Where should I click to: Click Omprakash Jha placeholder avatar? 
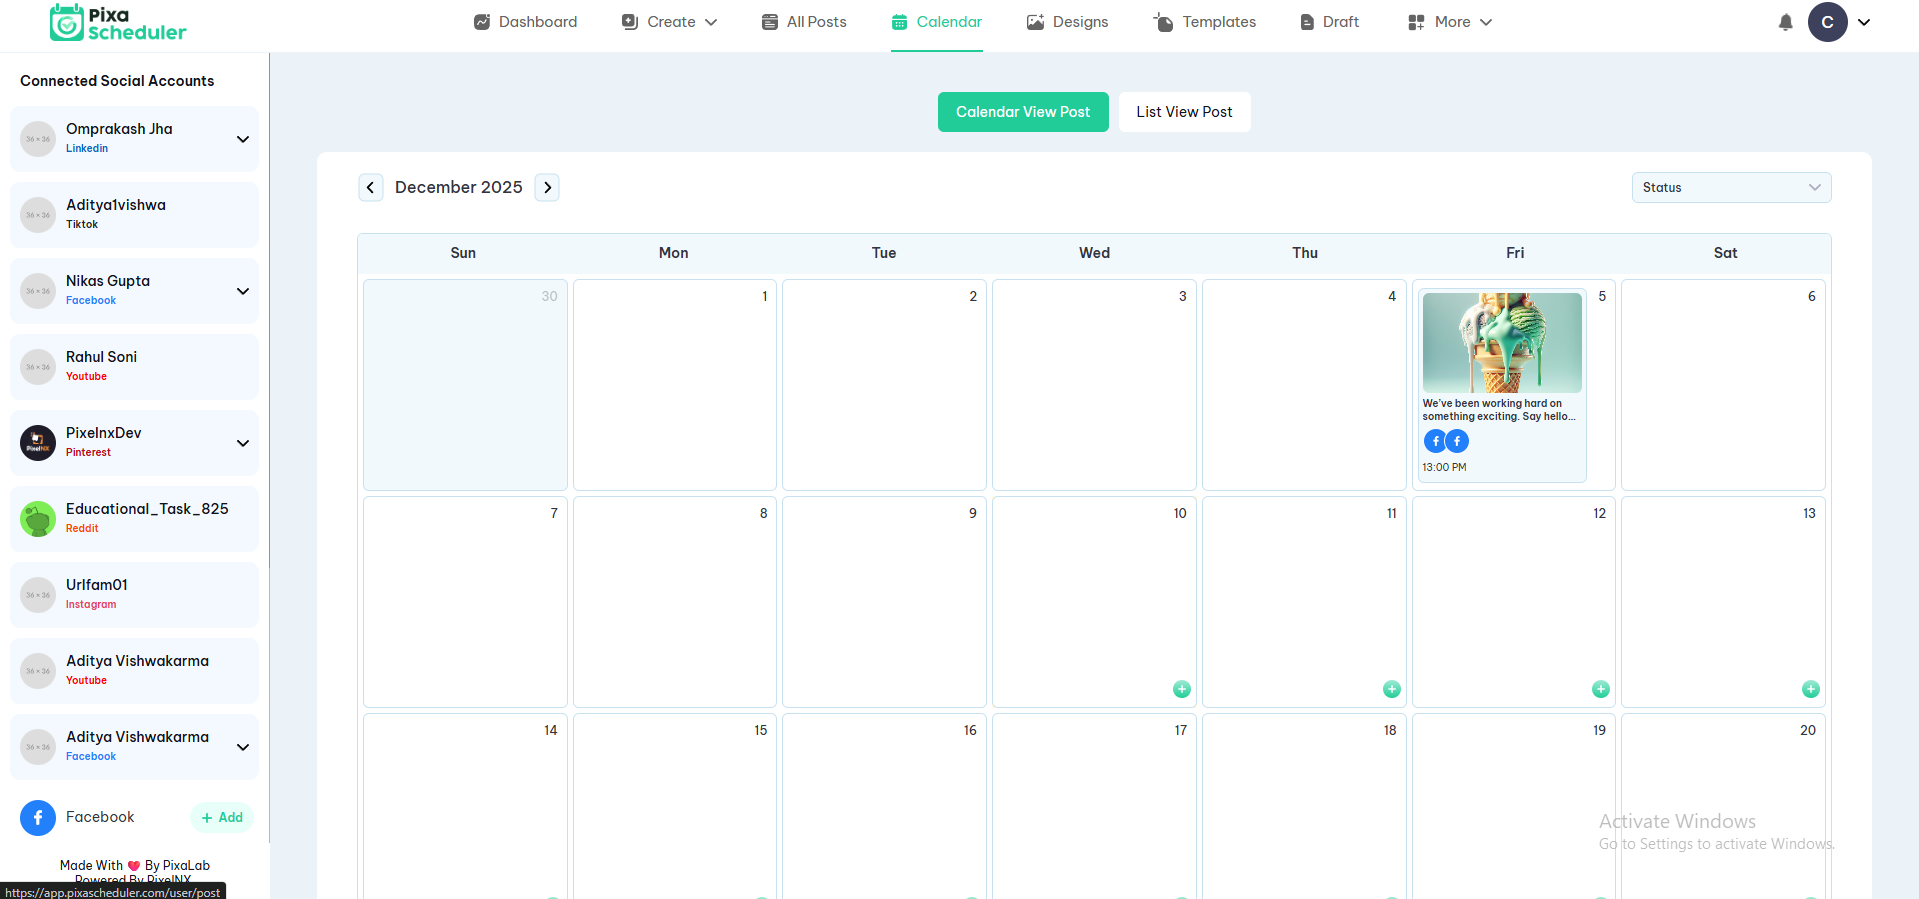(x=38, y=139)
